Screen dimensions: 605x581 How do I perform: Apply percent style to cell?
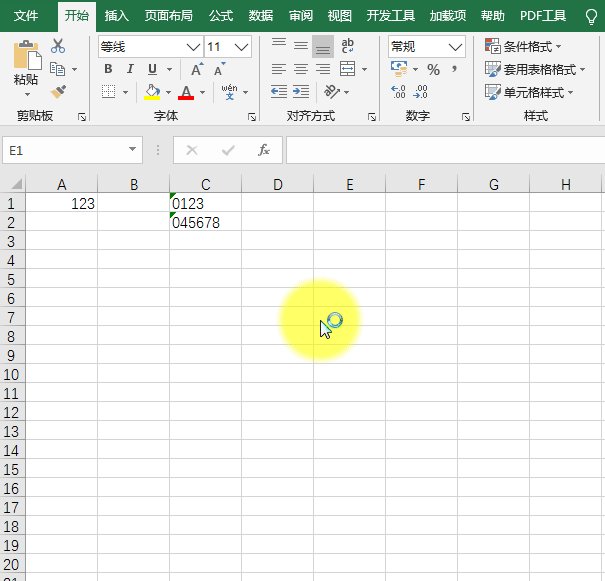[433, 69]
